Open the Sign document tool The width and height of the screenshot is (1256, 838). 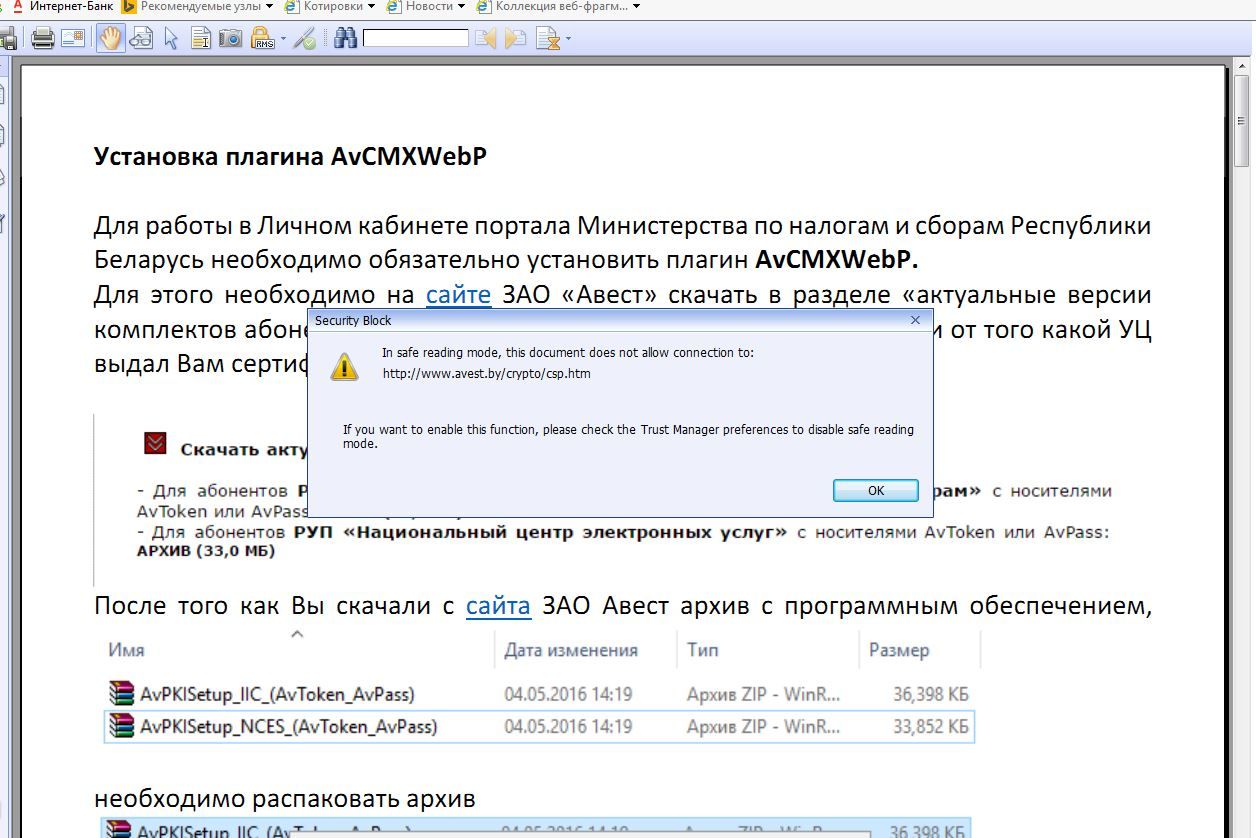pos(305,39)
